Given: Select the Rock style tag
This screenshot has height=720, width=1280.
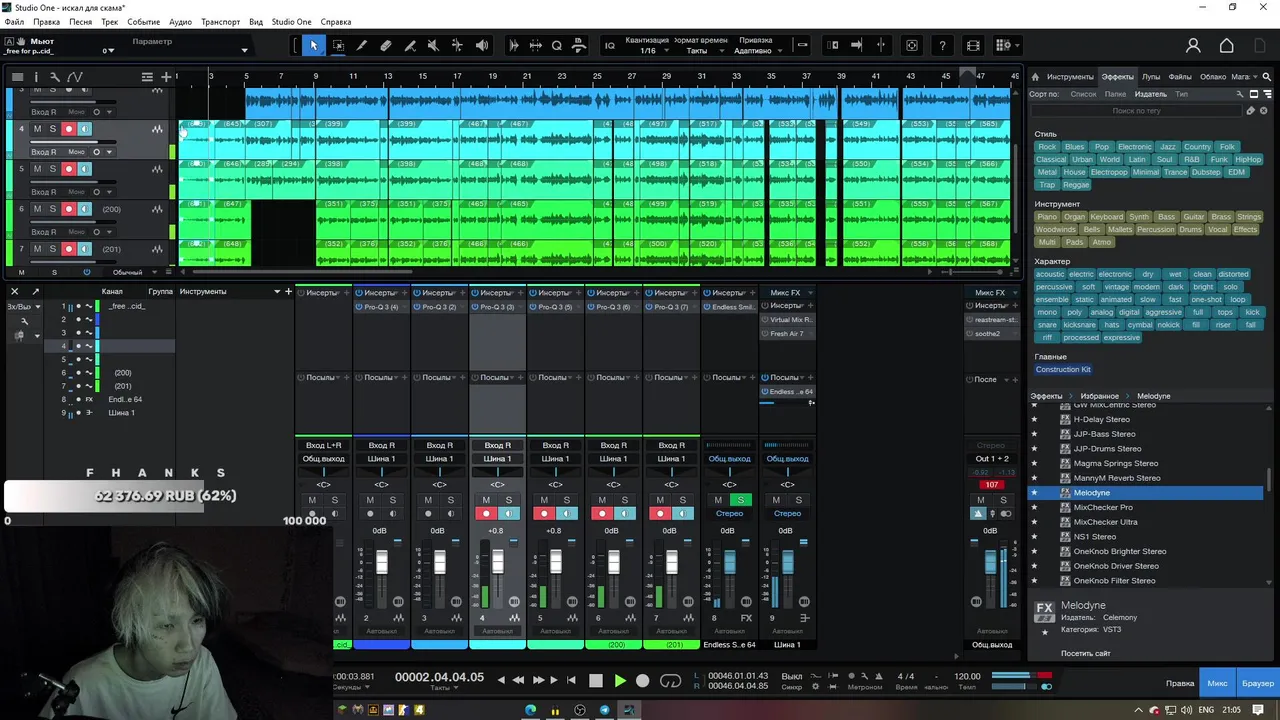Looking at the screenshot, I should coord(1047,147).
